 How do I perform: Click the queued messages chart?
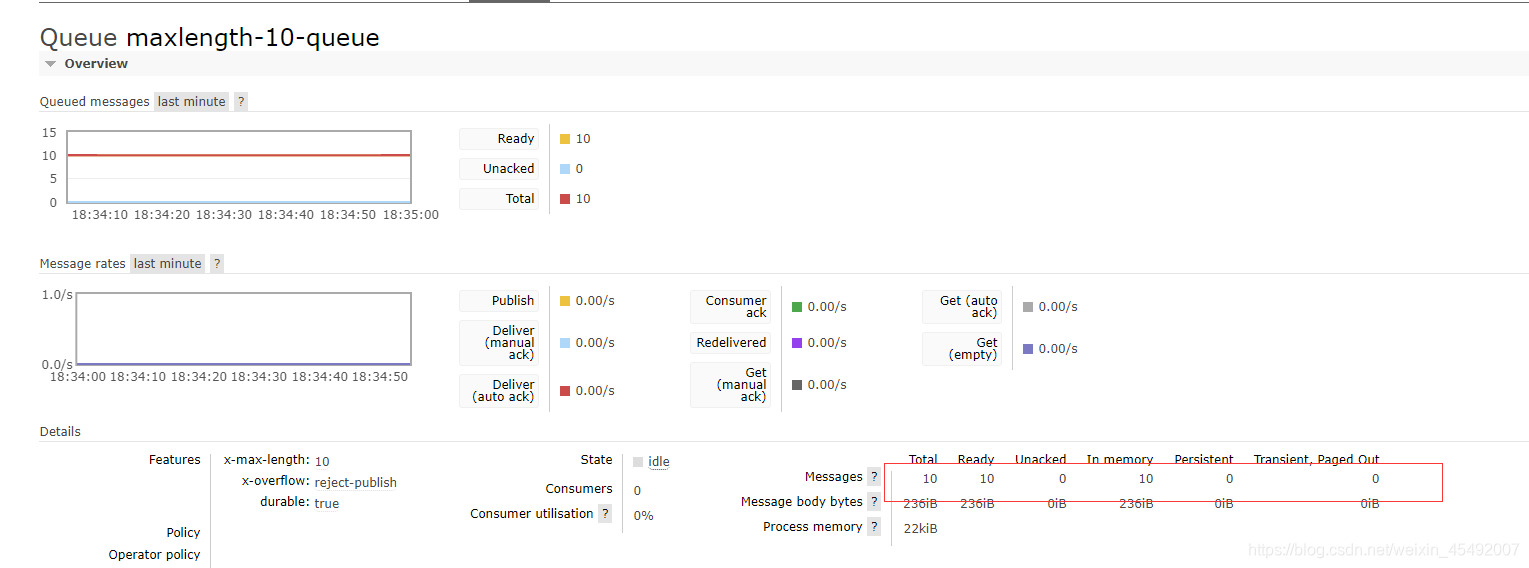click(x=239, y=167)
